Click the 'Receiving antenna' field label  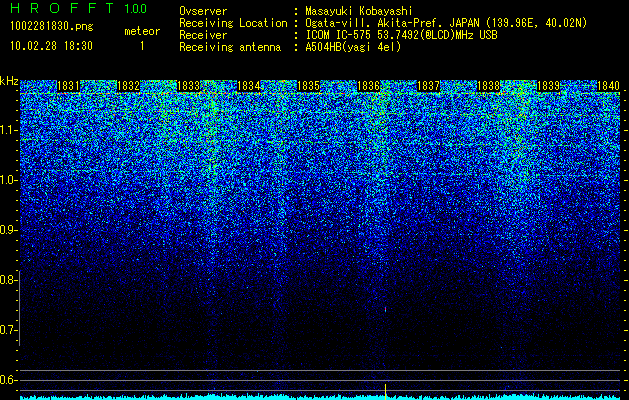(230, 47)
